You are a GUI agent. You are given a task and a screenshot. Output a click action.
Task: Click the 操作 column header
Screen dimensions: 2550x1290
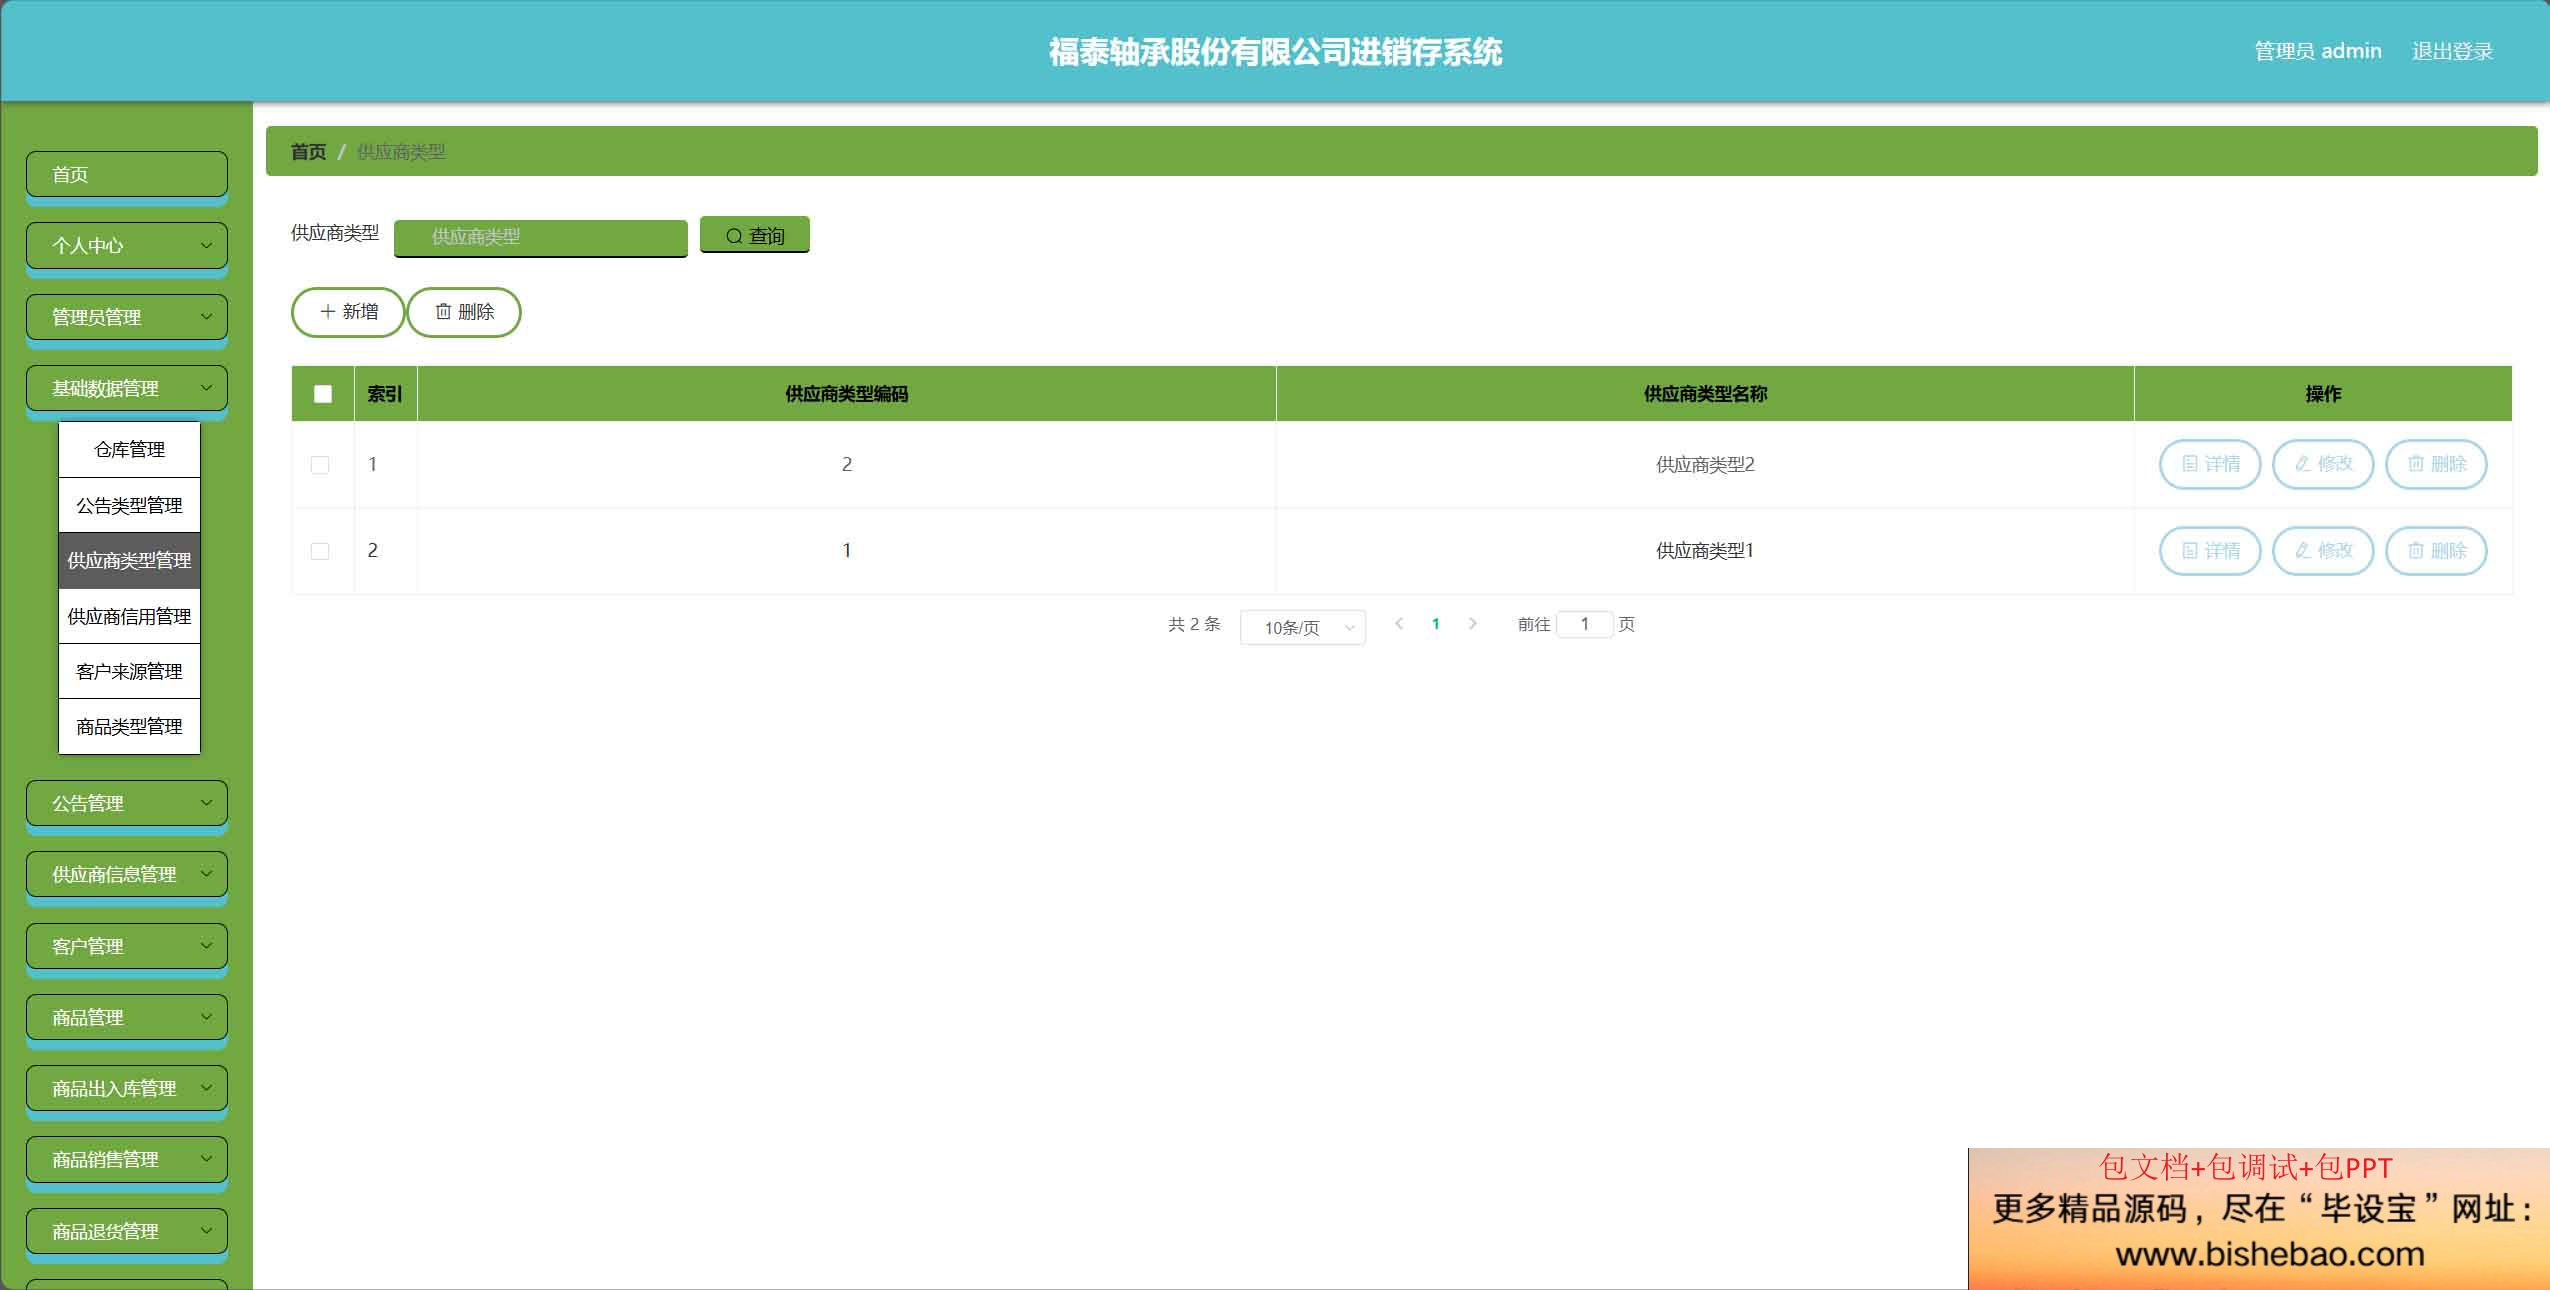(2323, 394)
